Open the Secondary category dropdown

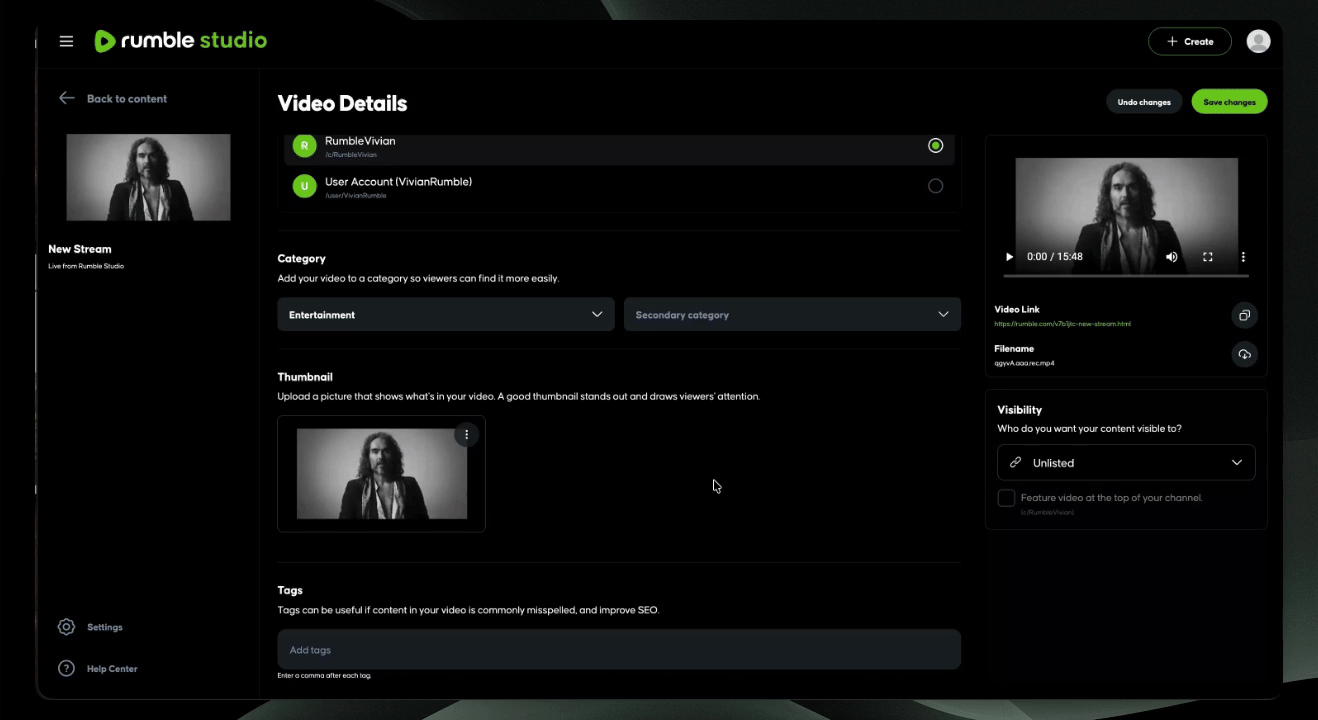(792, 314)
